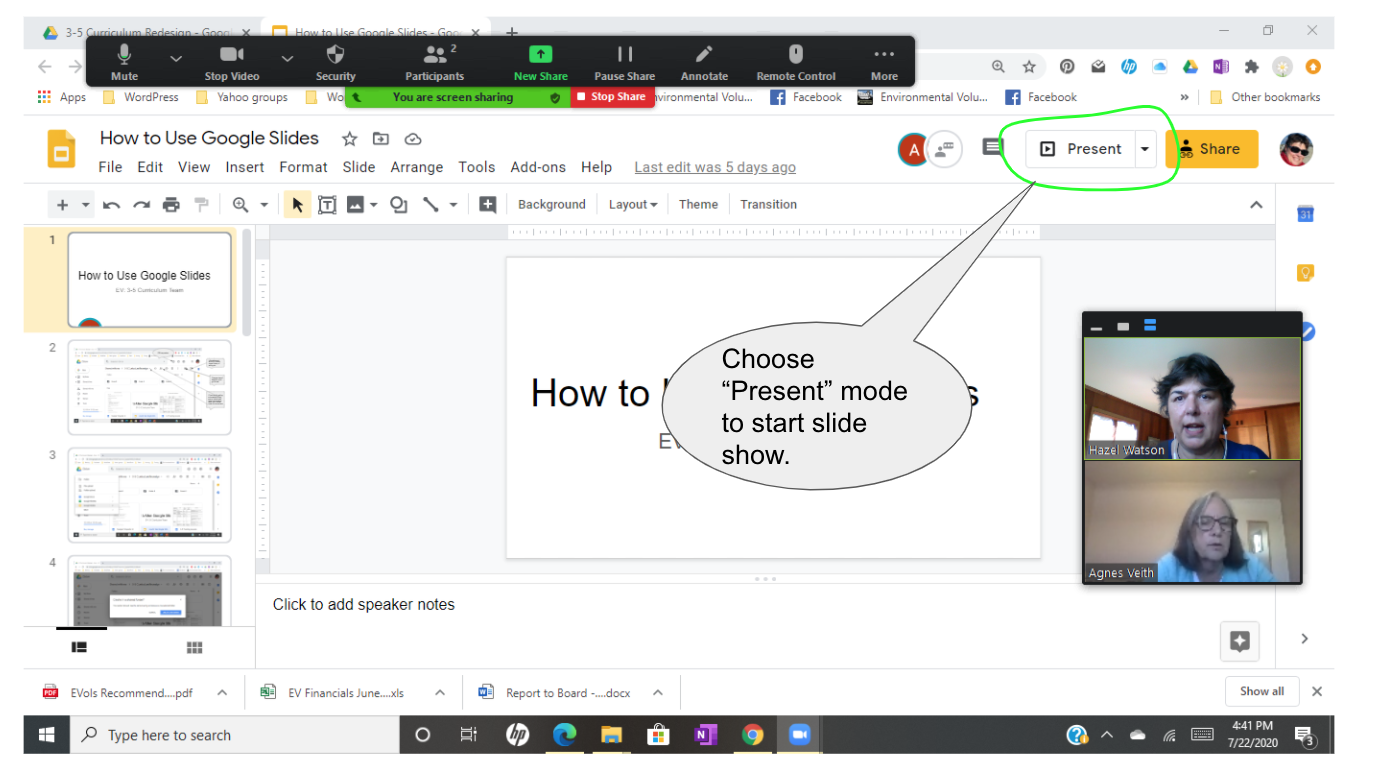Viewport: 1388px width, 776px height.
Task: Click the yellow Share button
Action: (x=1211, y=149)
